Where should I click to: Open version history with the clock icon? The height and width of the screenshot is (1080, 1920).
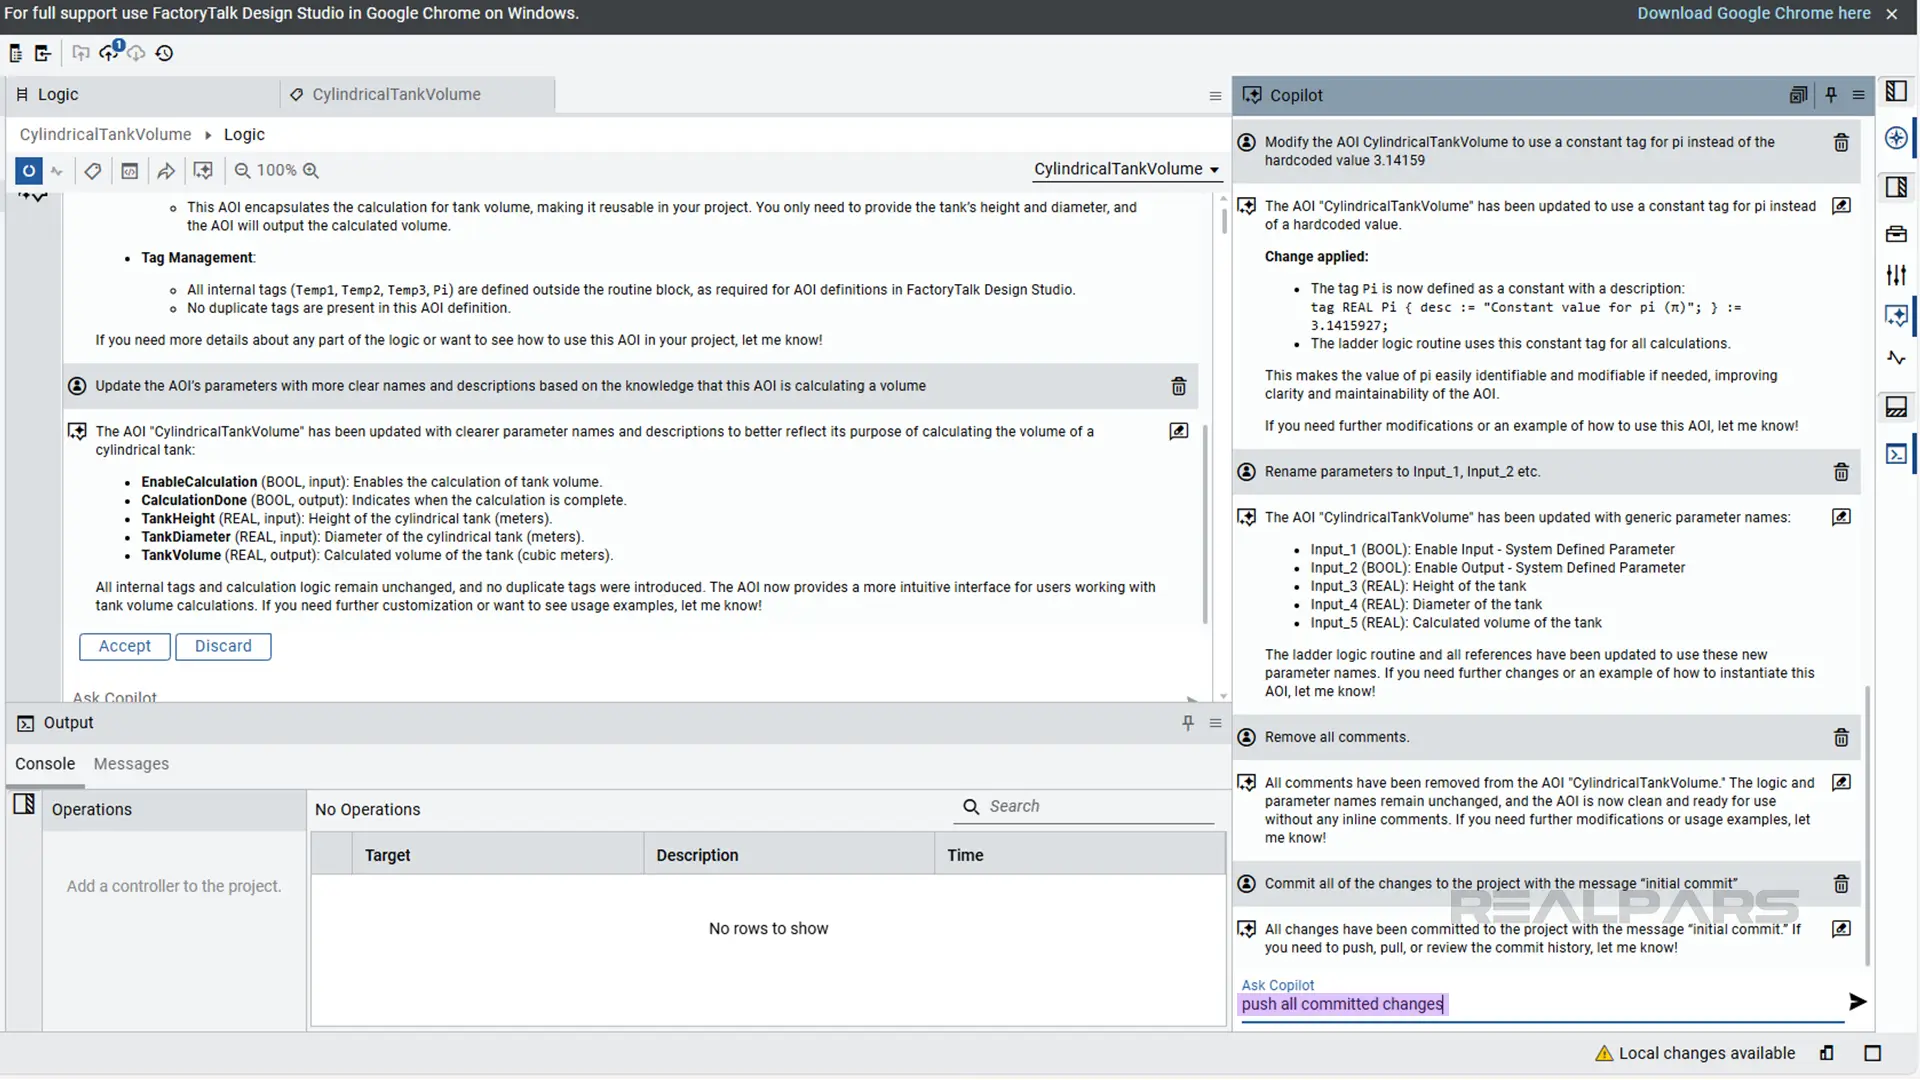(164, 53)
